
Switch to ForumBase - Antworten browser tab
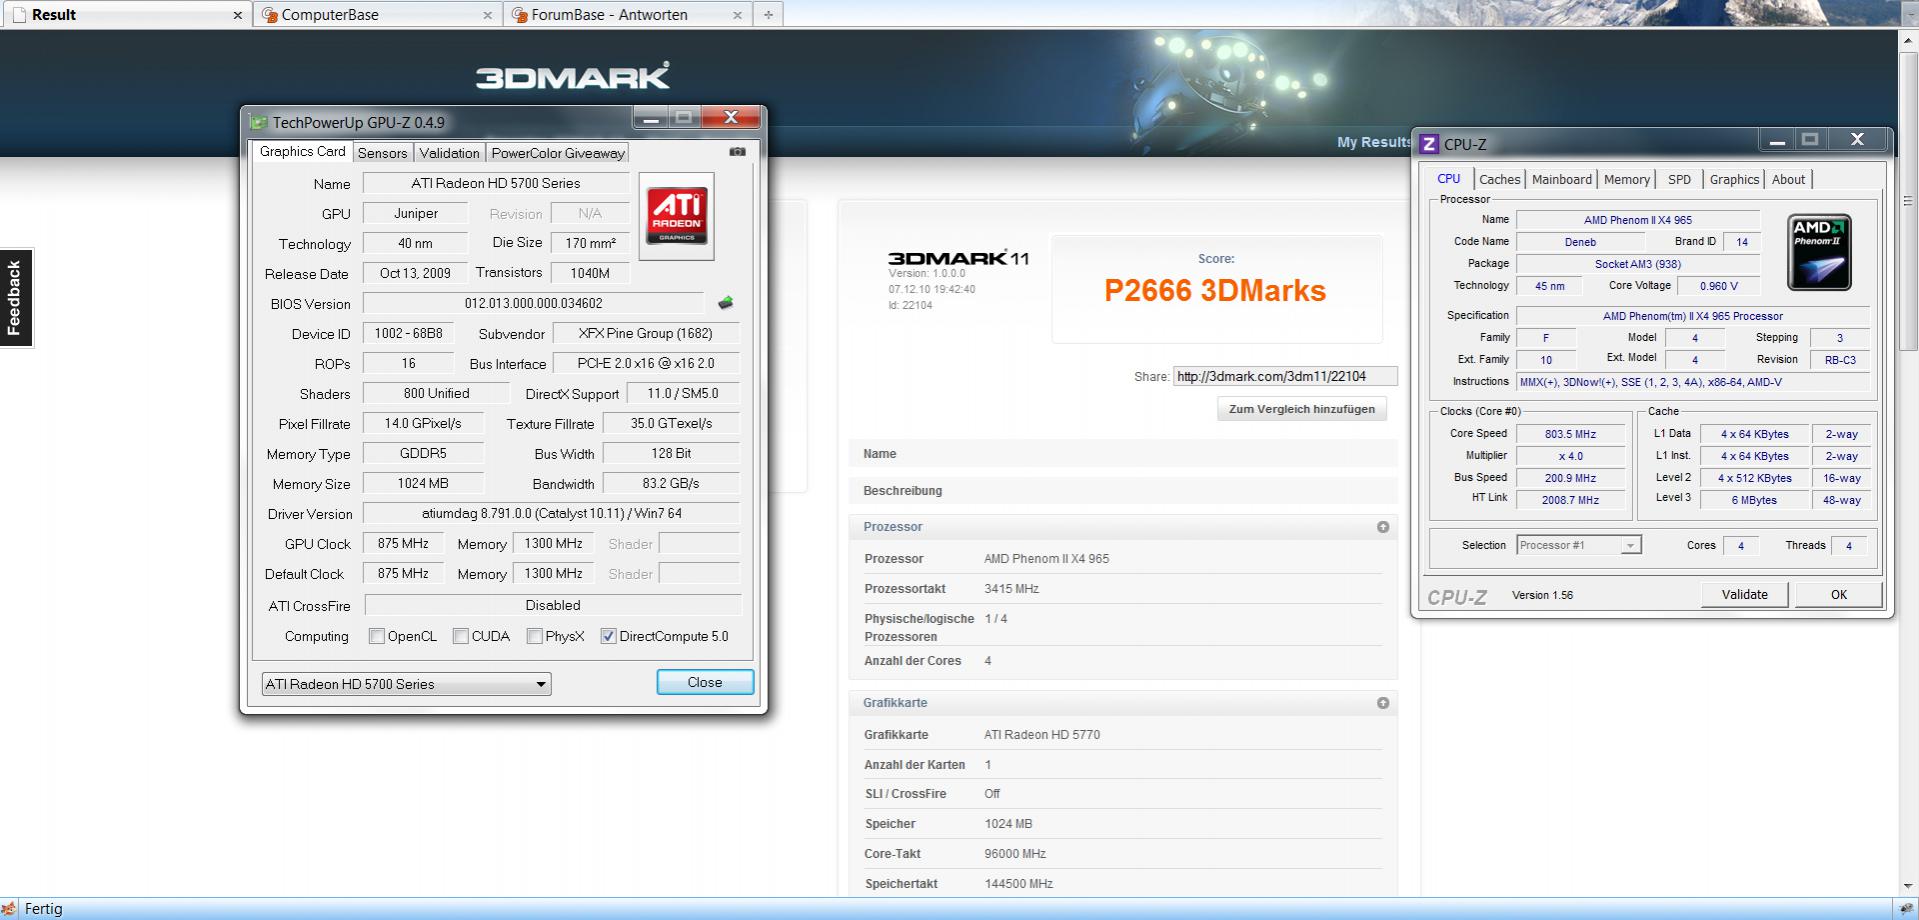[x=627, y=15]
